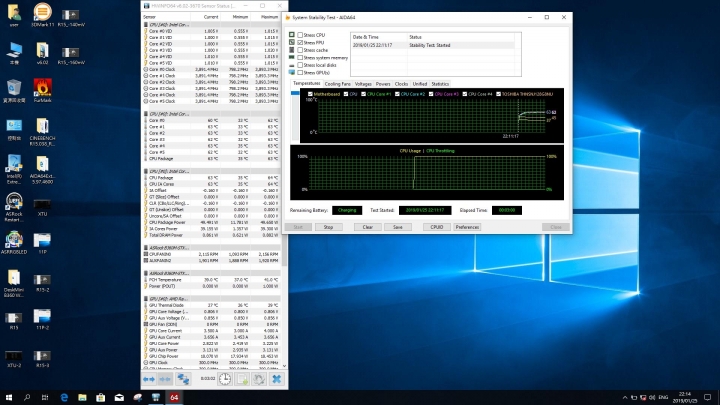This screenshot has width=720, height=405.
Task: Open the R15_-160mV image file
Action: click(71, 55)
